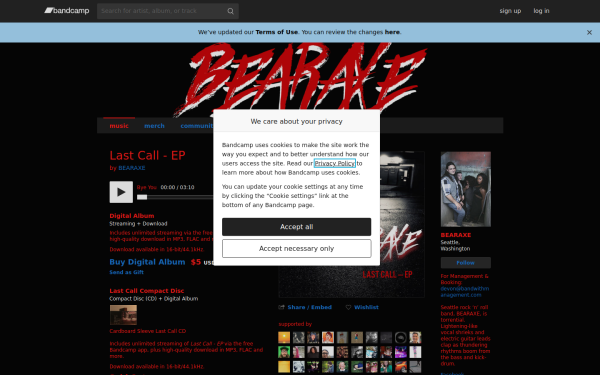Screen dimensions: 600x375
Task: Switch to the music tab
Action: 119,126
